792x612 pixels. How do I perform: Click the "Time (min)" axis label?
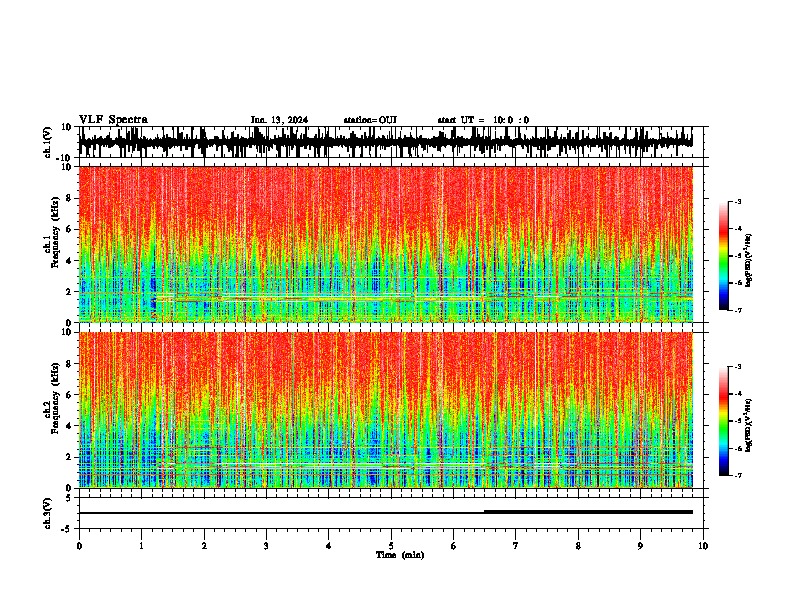point(400,555)
